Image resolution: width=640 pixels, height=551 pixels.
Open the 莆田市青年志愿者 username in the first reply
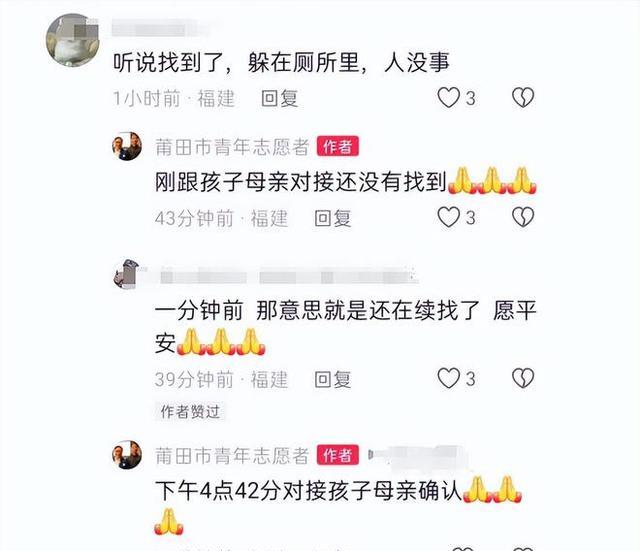(x=232, y=147)
